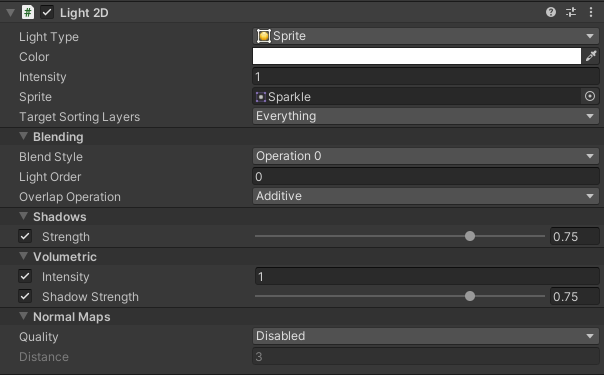Click the Sprite light type icon

coord(263,36)
